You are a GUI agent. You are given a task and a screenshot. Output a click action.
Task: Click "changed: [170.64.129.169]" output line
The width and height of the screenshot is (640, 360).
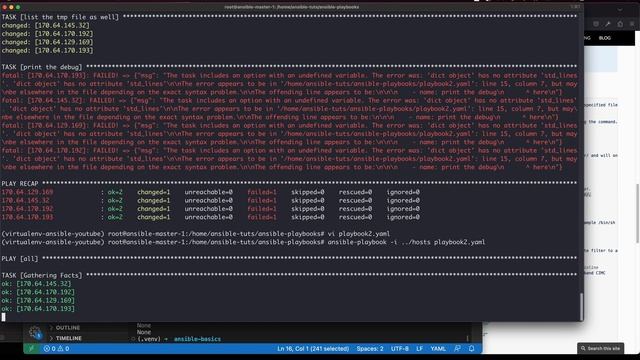point(47,42)
